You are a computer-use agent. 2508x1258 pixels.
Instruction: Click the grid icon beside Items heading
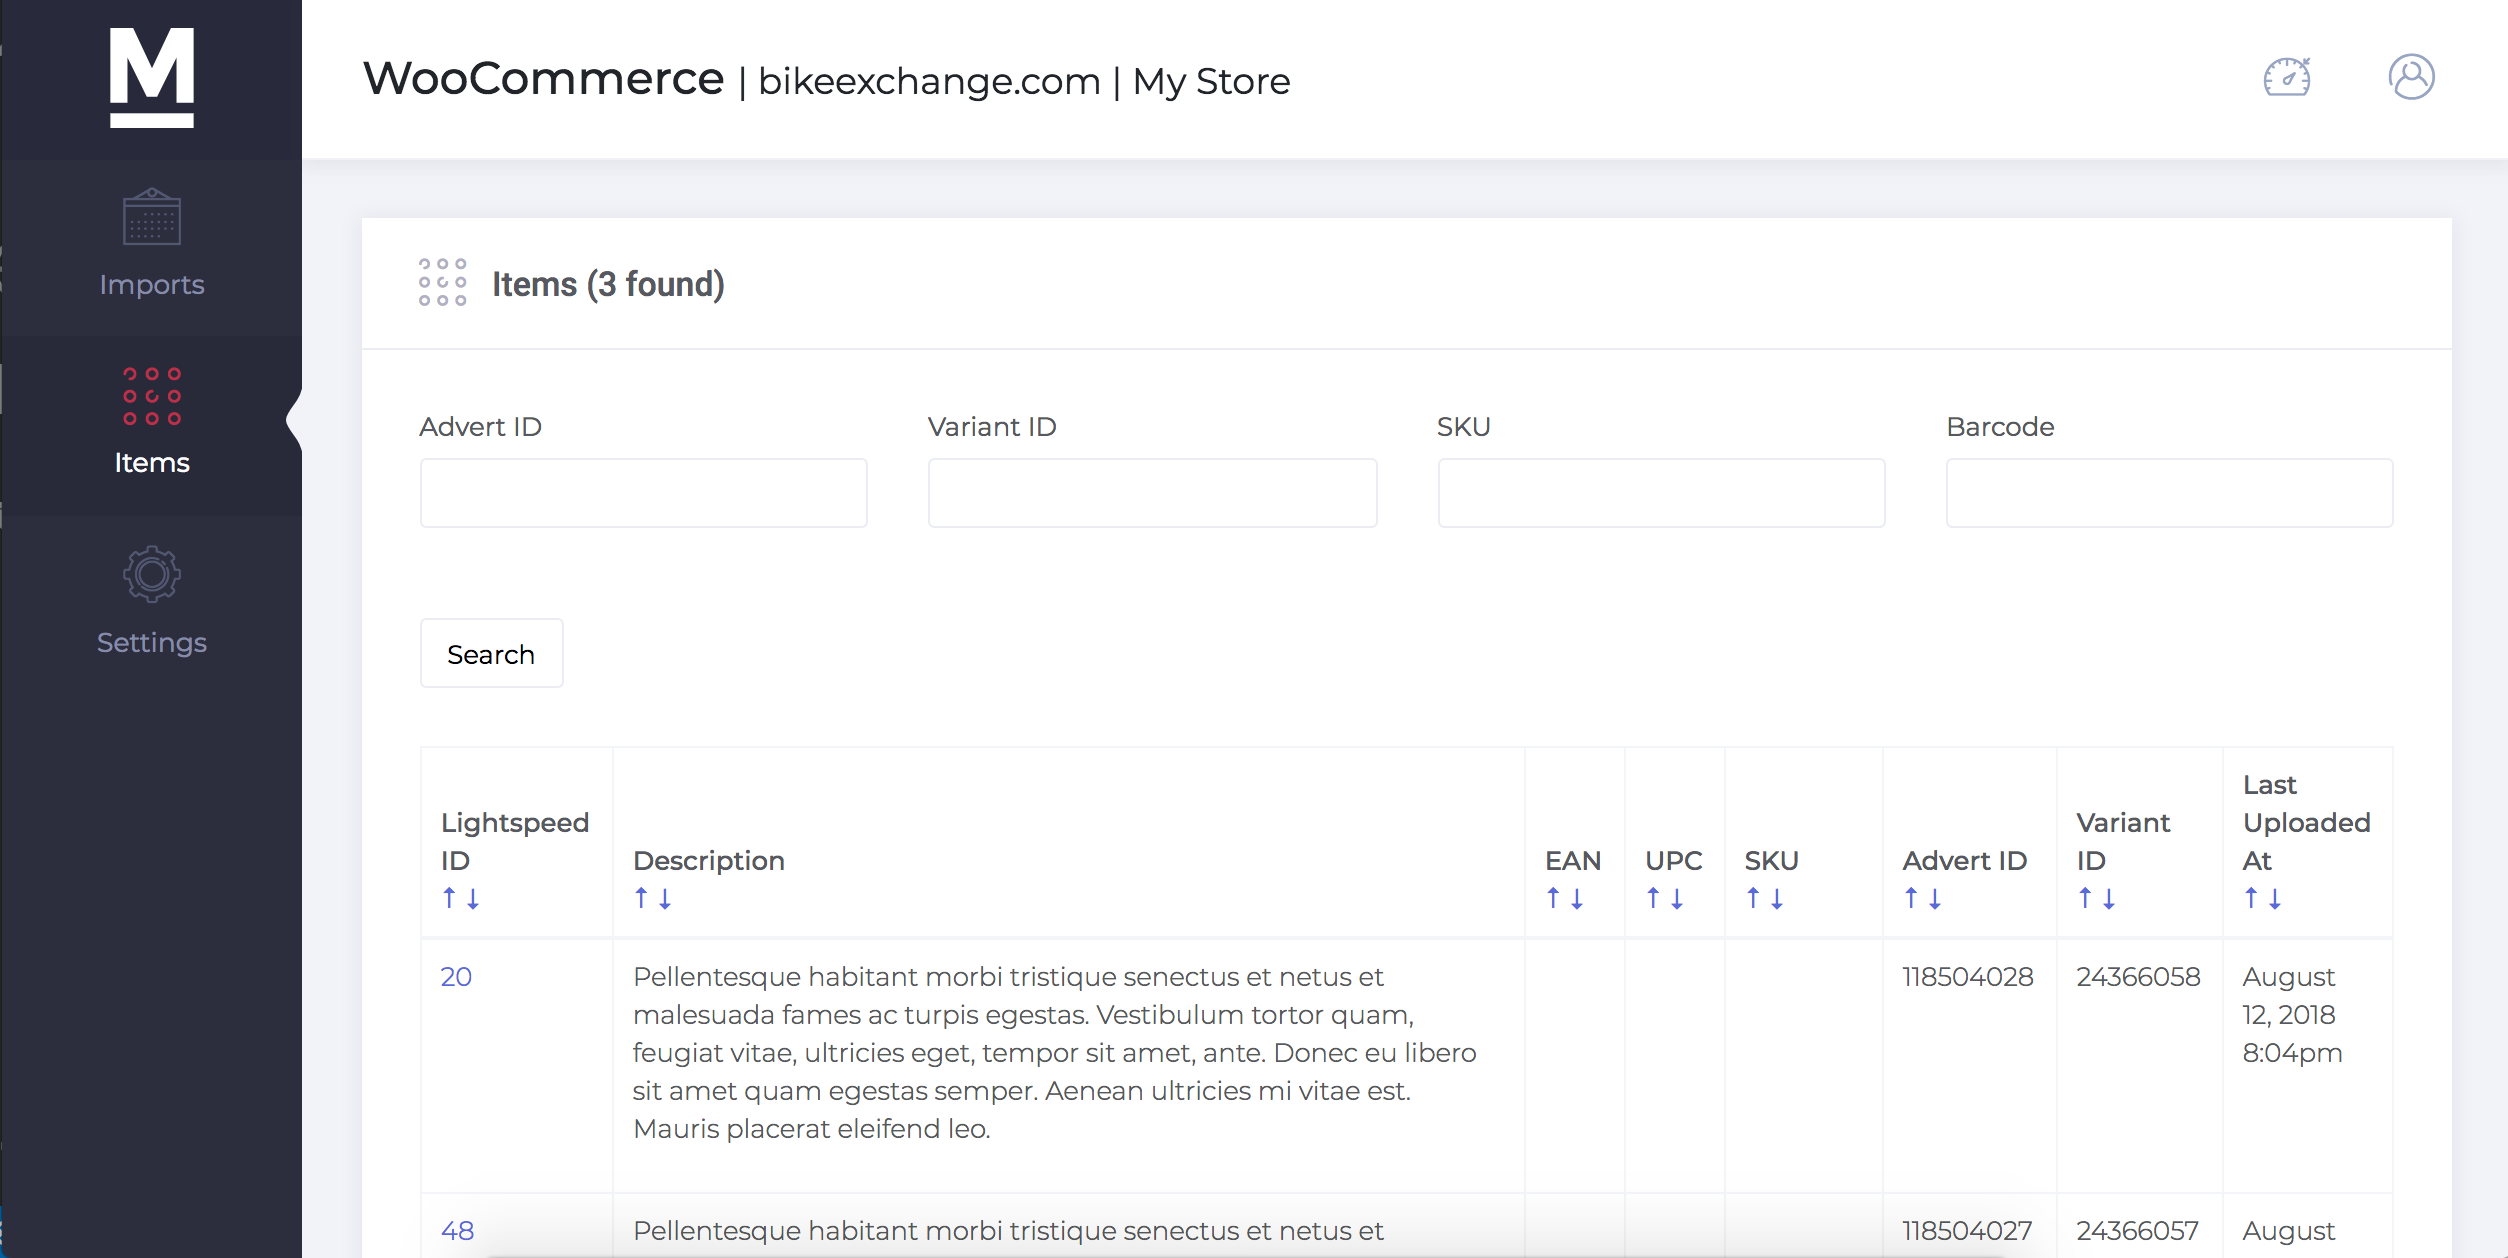click(442, 282)
